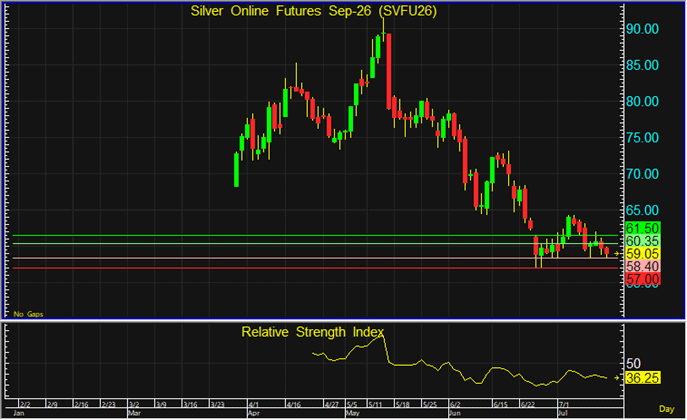Select the 4/1 date marker on timeline

[254, 404]
